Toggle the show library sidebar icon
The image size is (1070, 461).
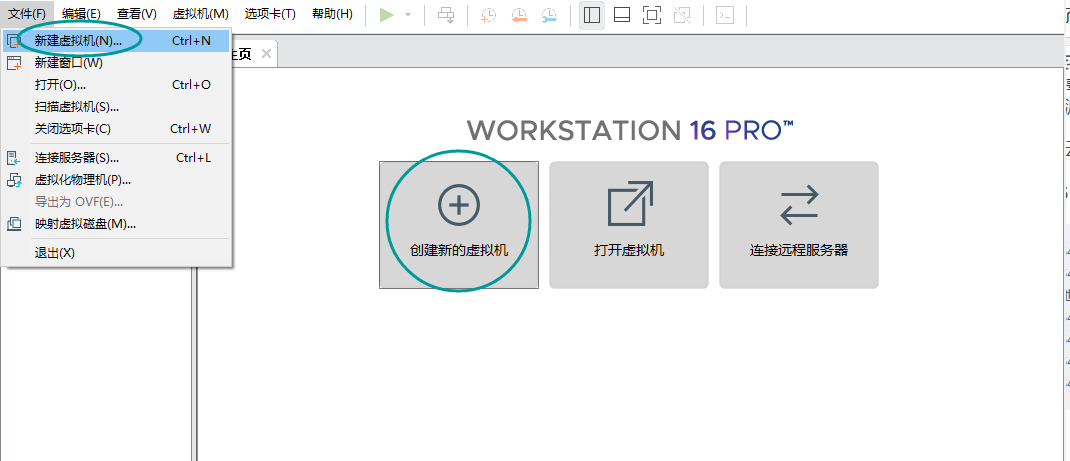[x=592, y=15]
